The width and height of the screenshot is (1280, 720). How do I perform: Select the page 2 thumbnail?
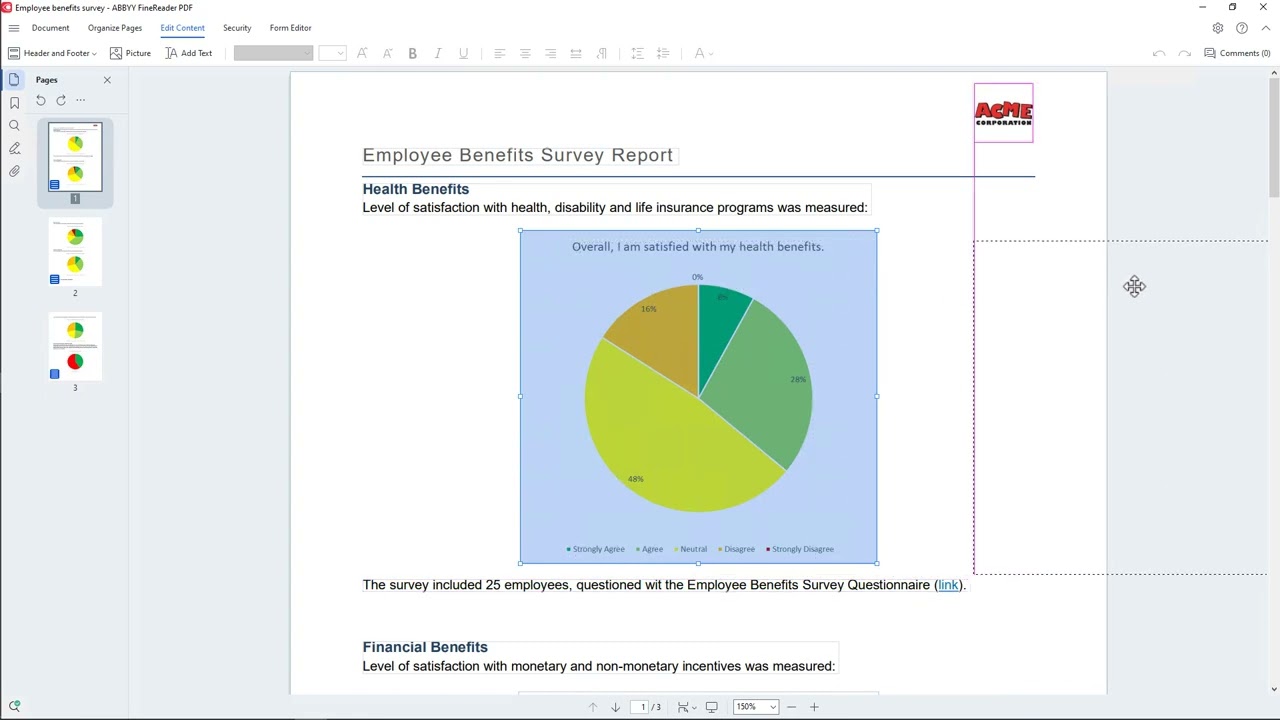tap(75, 253)
